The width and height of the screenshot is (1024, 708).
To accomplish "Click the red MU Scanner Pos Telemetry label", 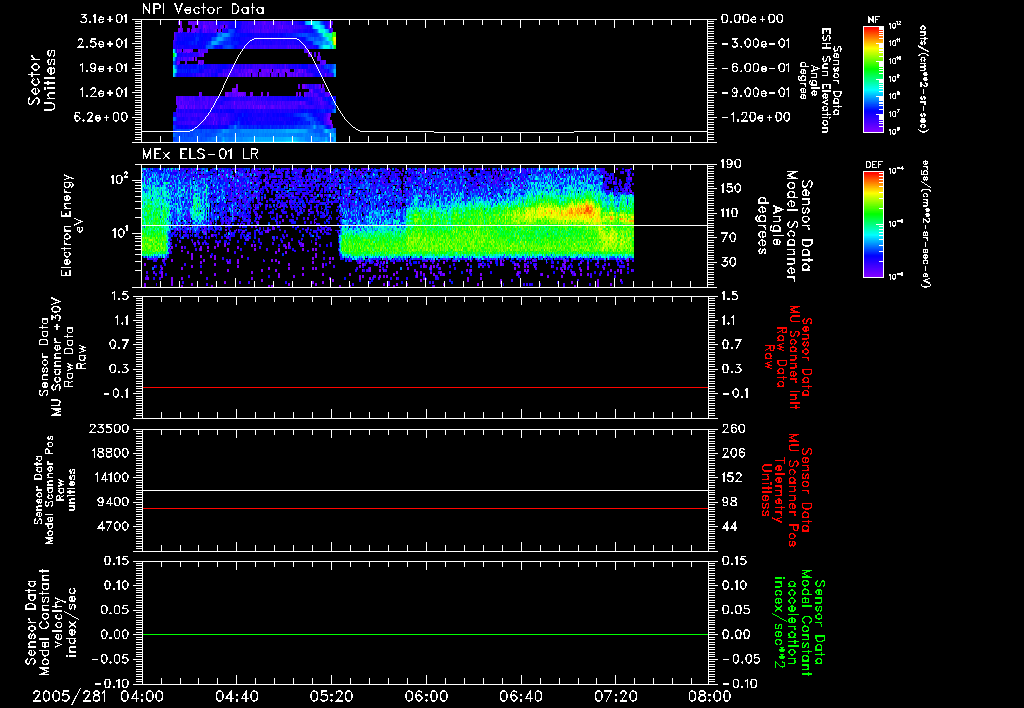I will (786, 491).
